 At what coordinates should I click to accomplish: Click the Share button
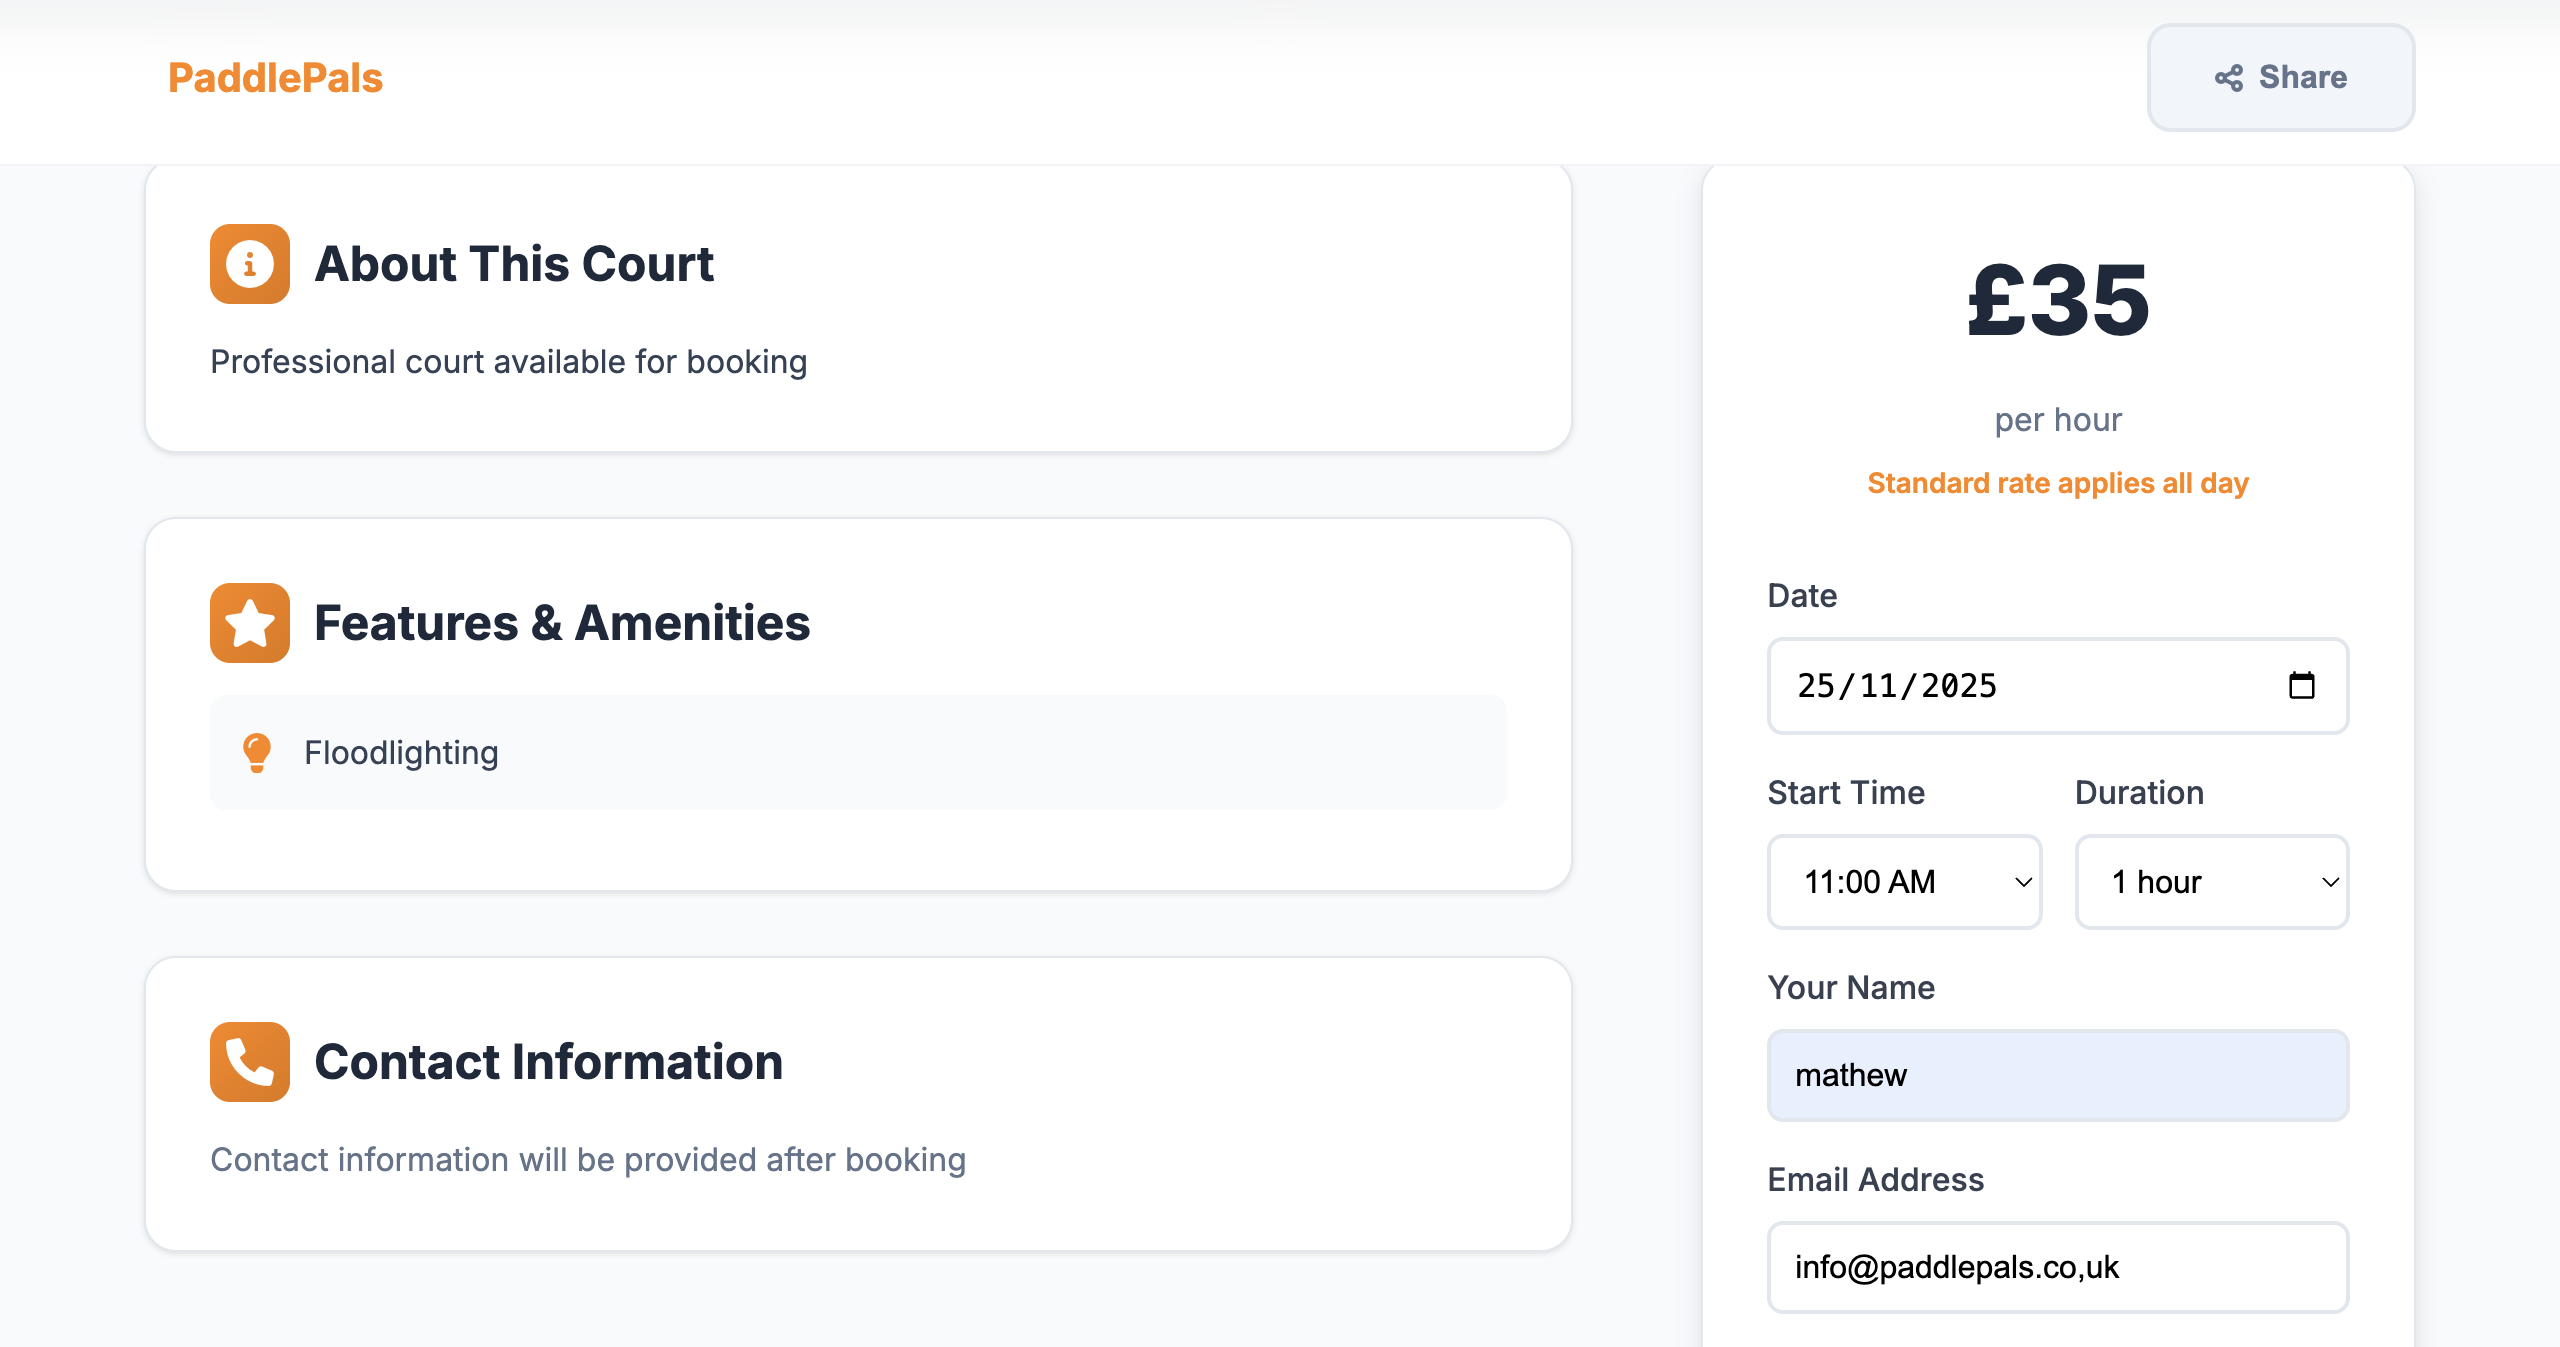(2281, 78)
